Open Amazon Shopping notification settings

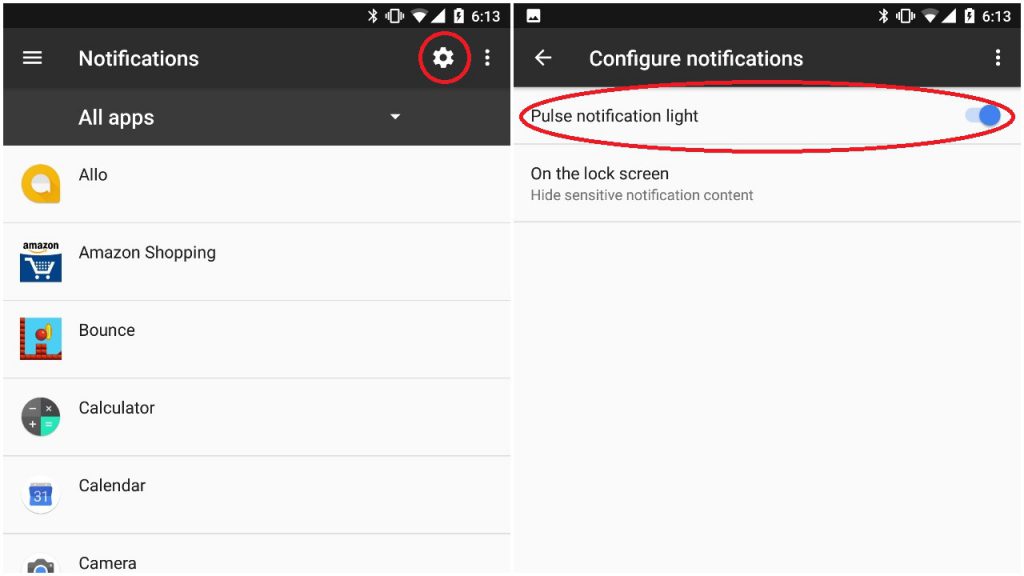[257, 261]
